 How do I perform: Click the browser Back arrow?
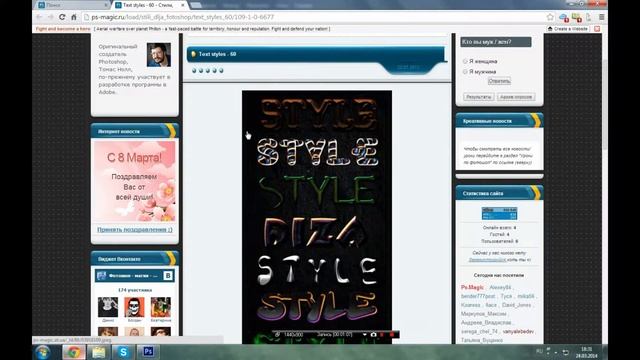pos(39,17)
